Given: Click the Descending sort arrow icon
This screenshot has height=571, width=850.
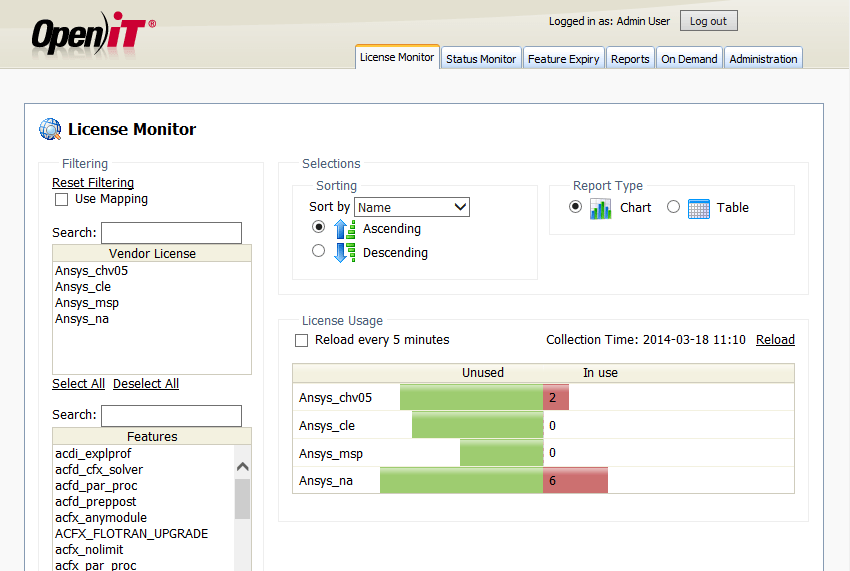Looking at the screenshot, I should tap(345, 253).
